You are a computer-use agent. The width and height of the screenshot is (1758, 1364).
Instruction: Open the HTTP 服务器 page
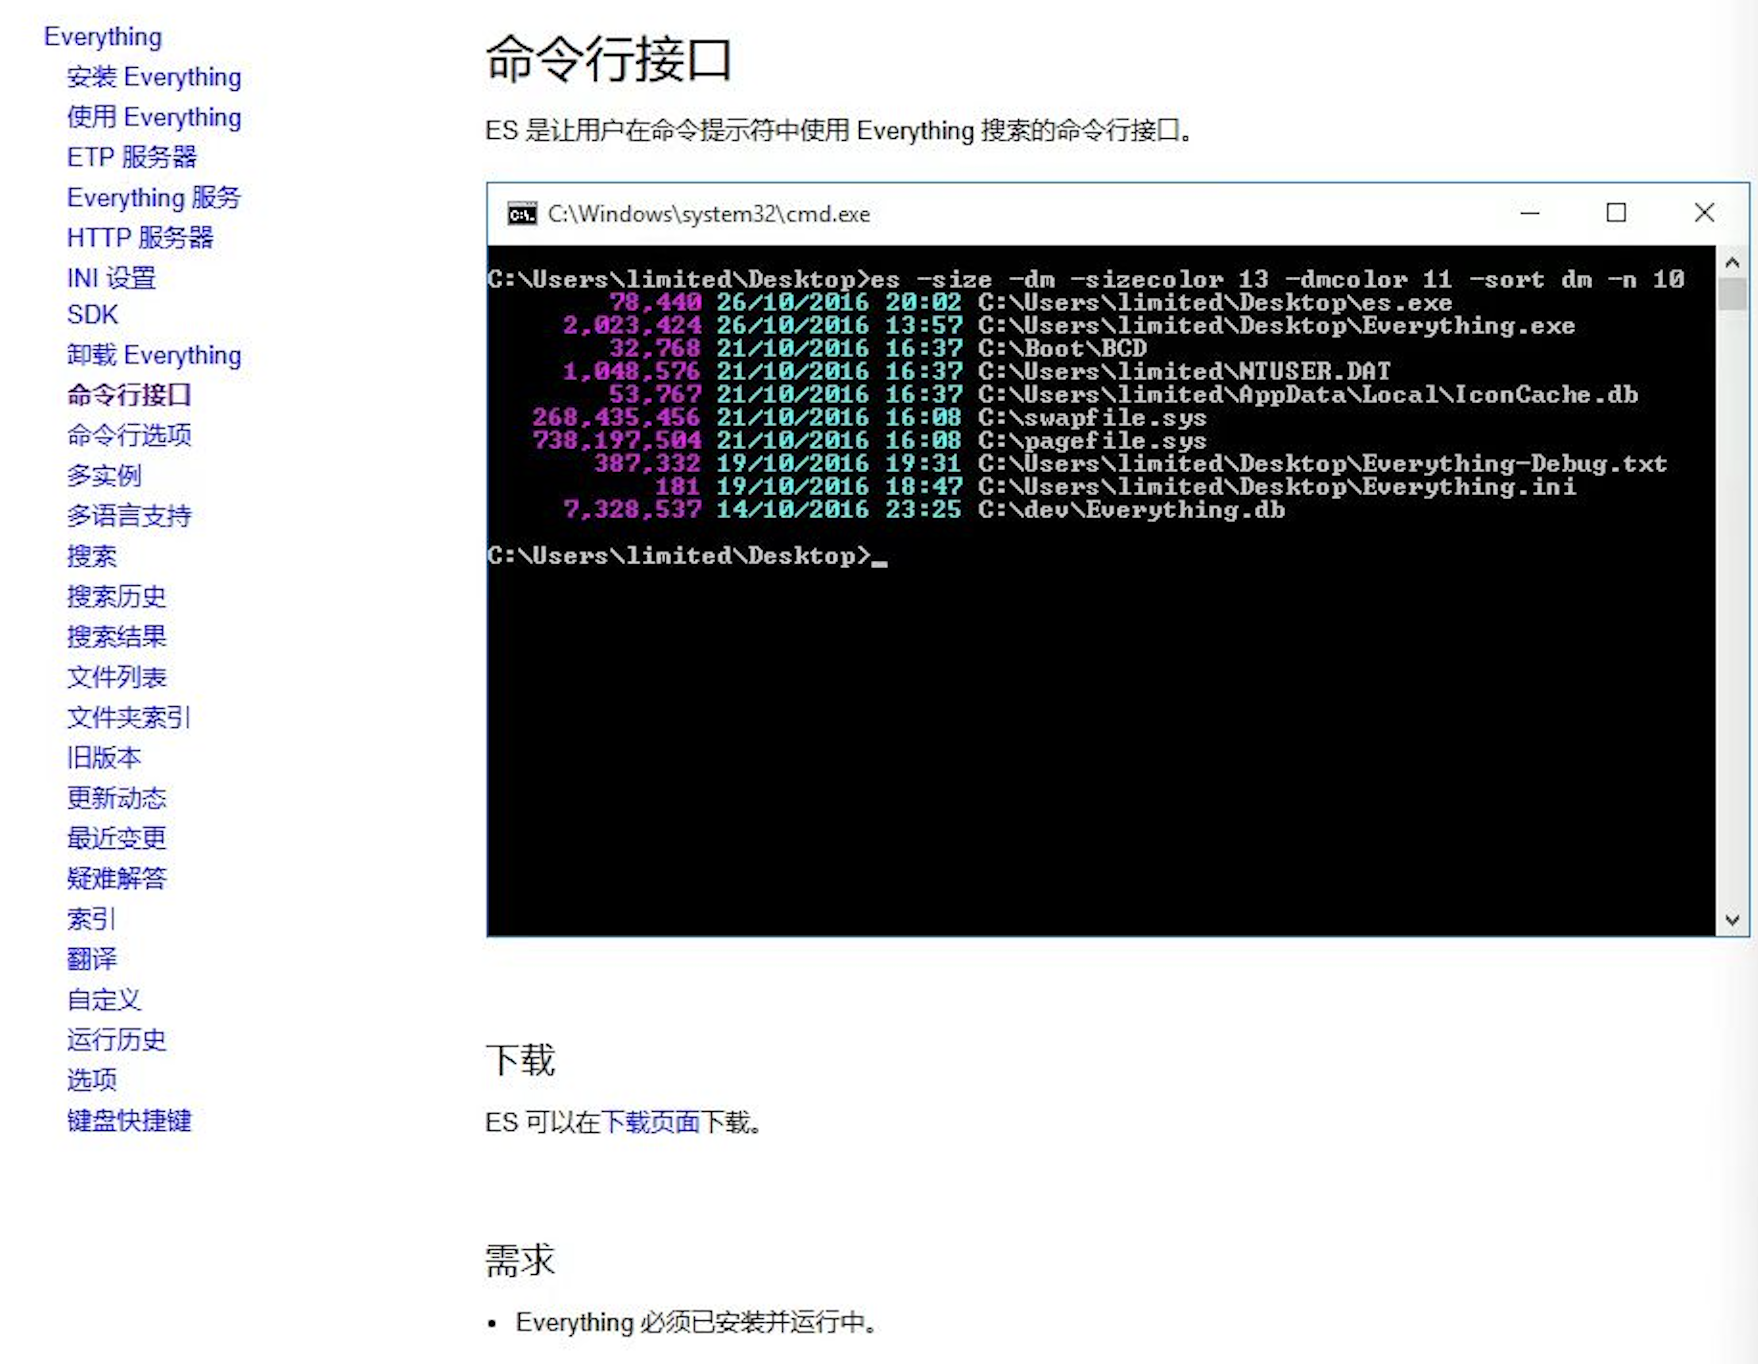(x=140, y=237)
